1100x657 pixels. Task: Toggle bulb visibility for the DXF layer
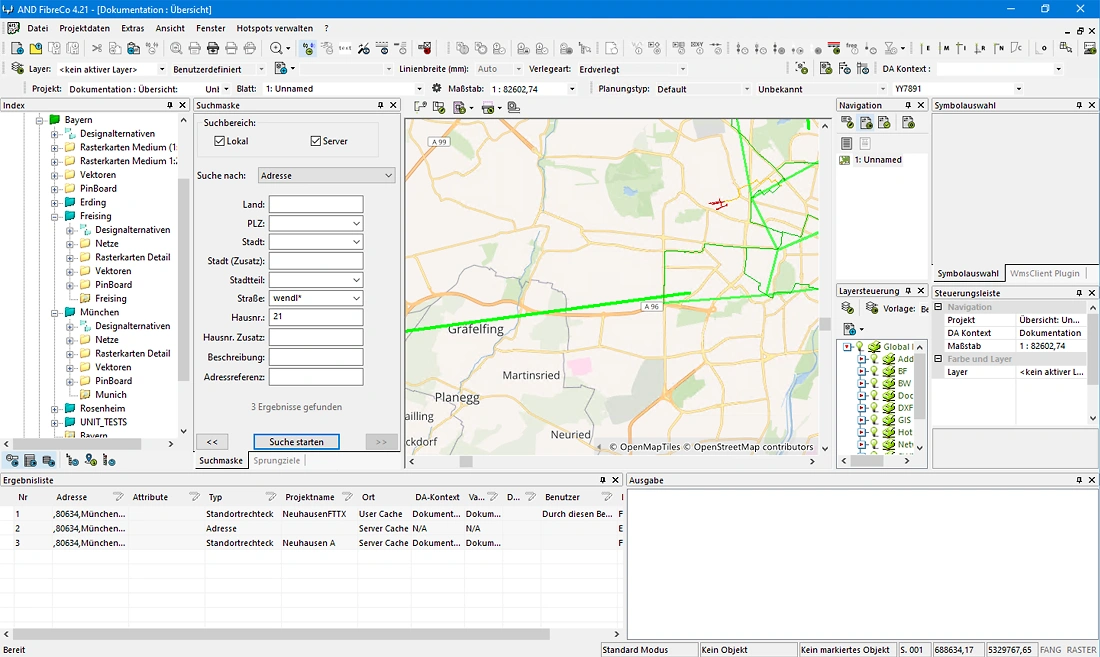tap(874, 407)
